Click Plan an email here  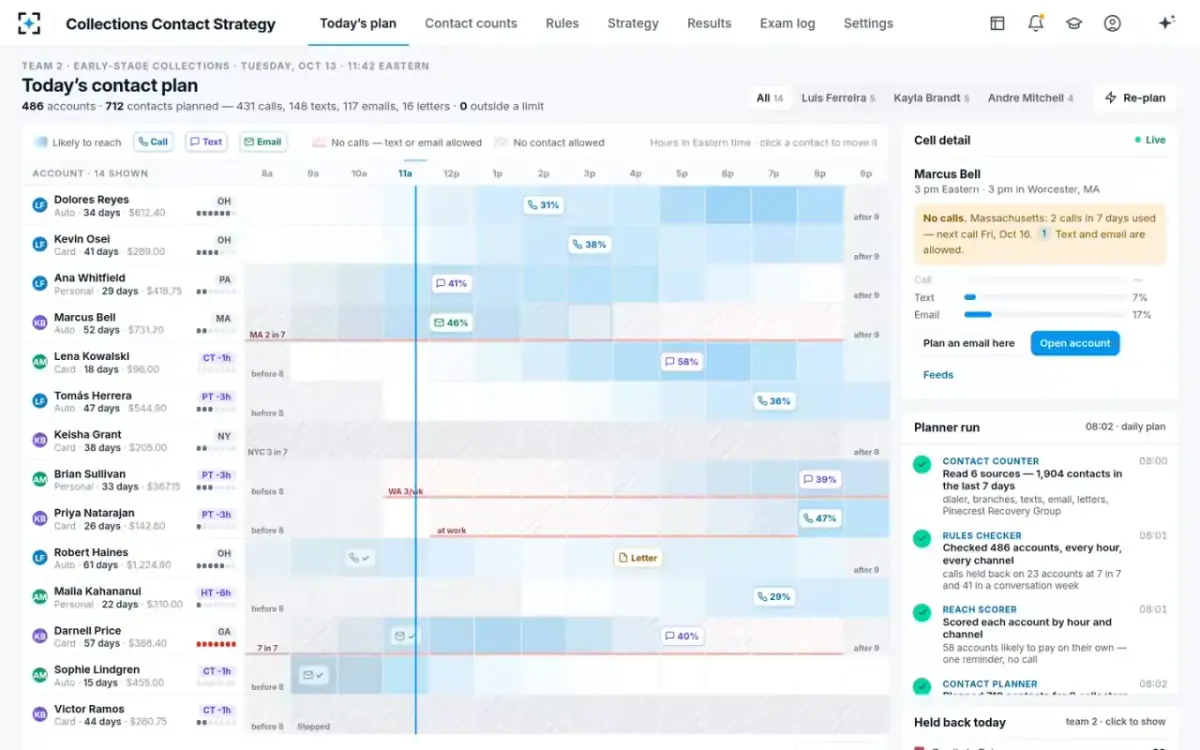(x=969, y=343)
